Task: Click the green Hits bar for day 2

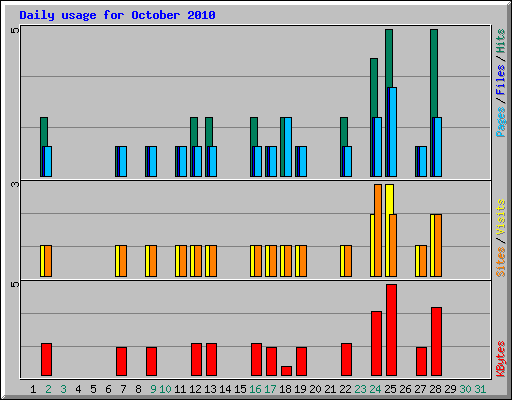Action: (44, 132)
